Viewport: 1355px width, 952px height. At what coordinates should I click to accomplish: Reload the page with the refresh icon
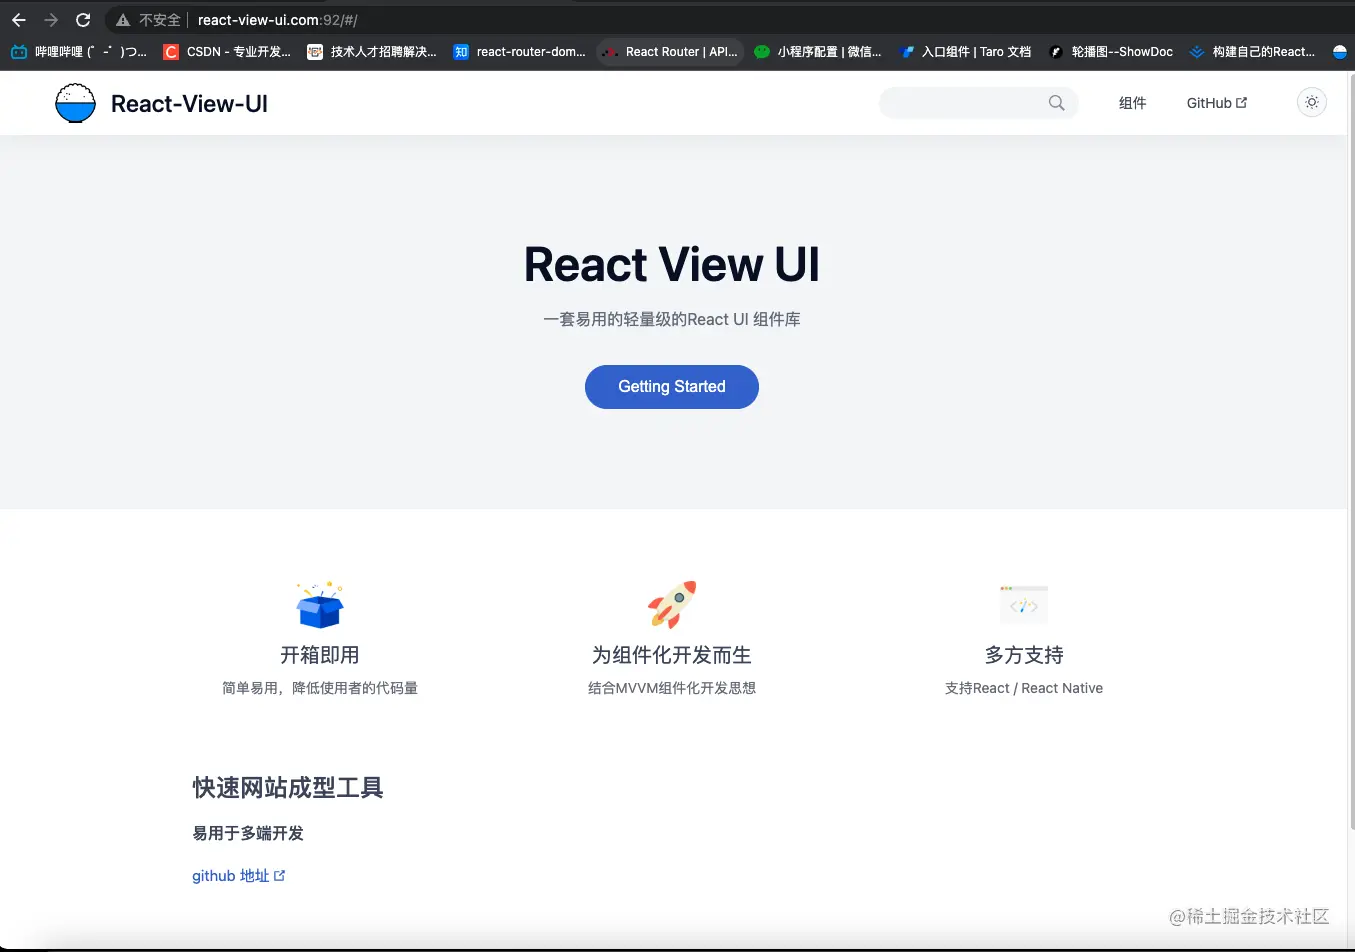[x=83, y=20]
